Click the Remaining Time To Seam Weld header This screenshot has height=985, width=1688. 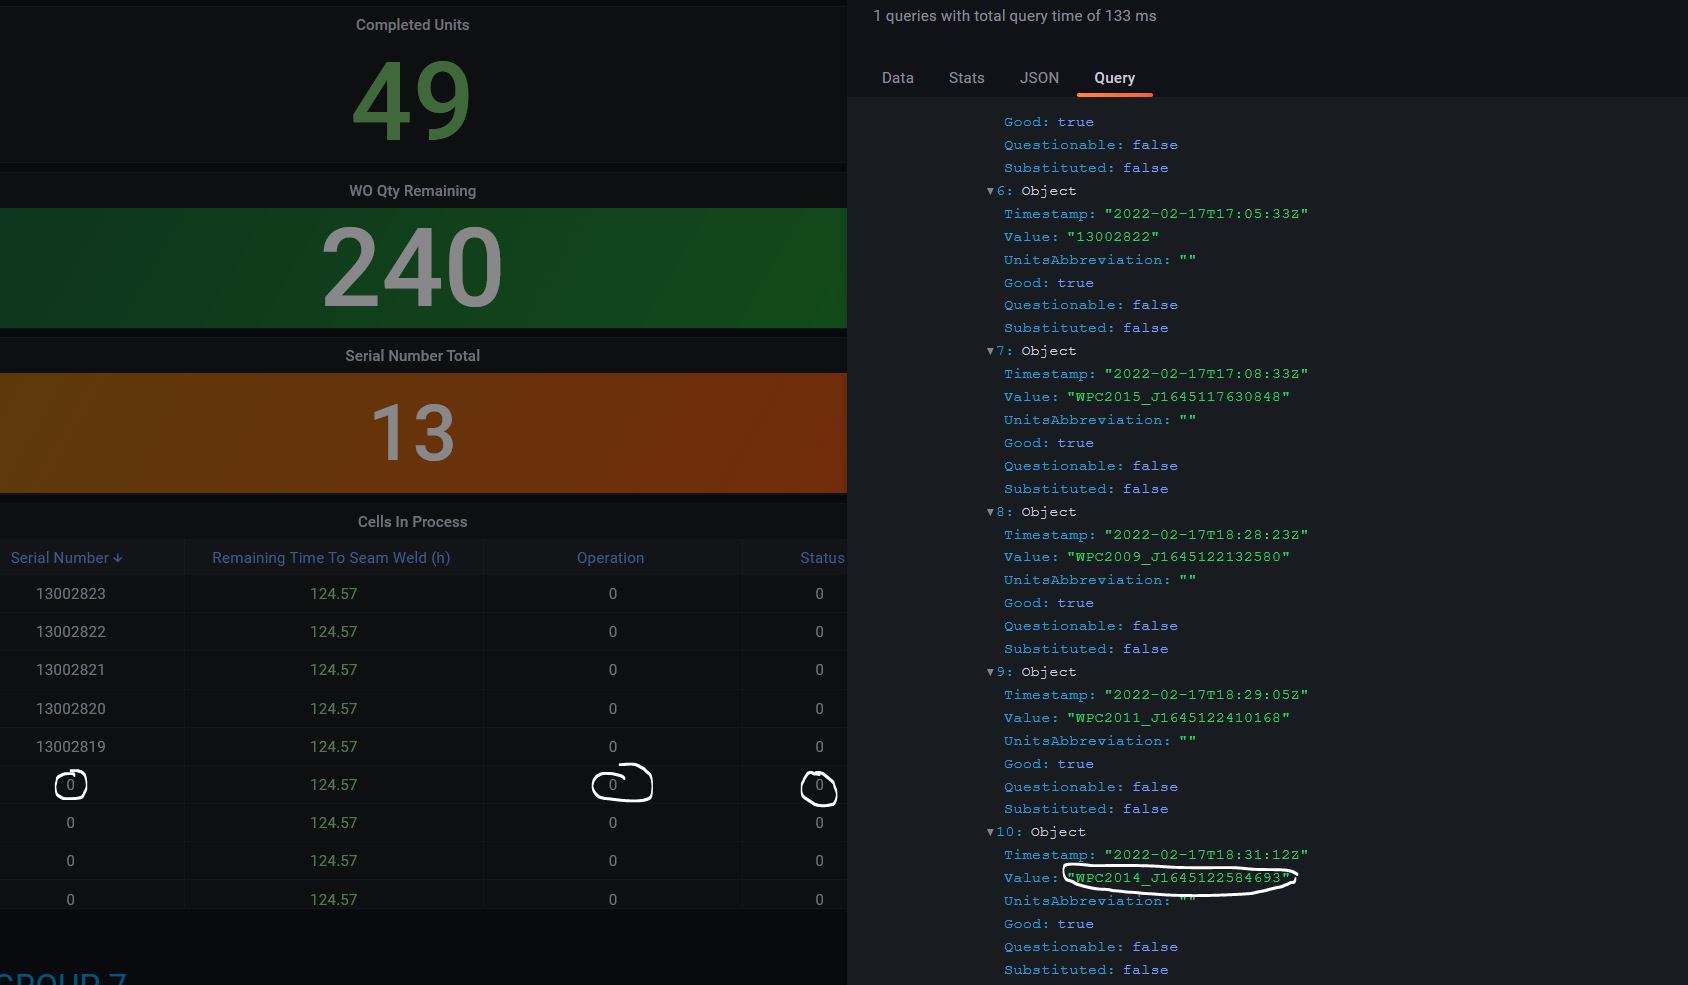pos(330,558)
